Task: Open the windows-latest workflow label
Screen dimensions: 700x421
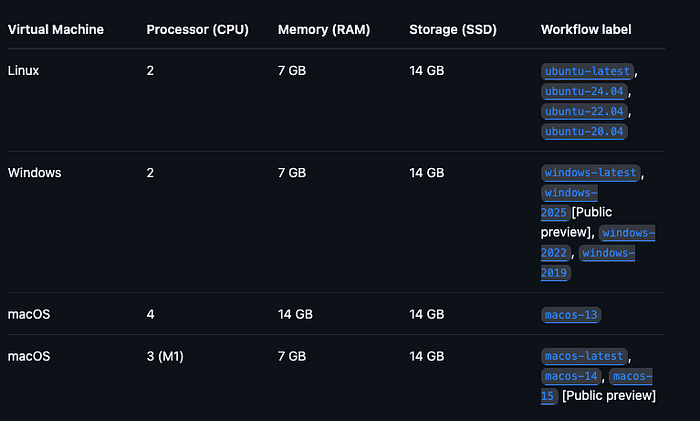Action: 590,173
